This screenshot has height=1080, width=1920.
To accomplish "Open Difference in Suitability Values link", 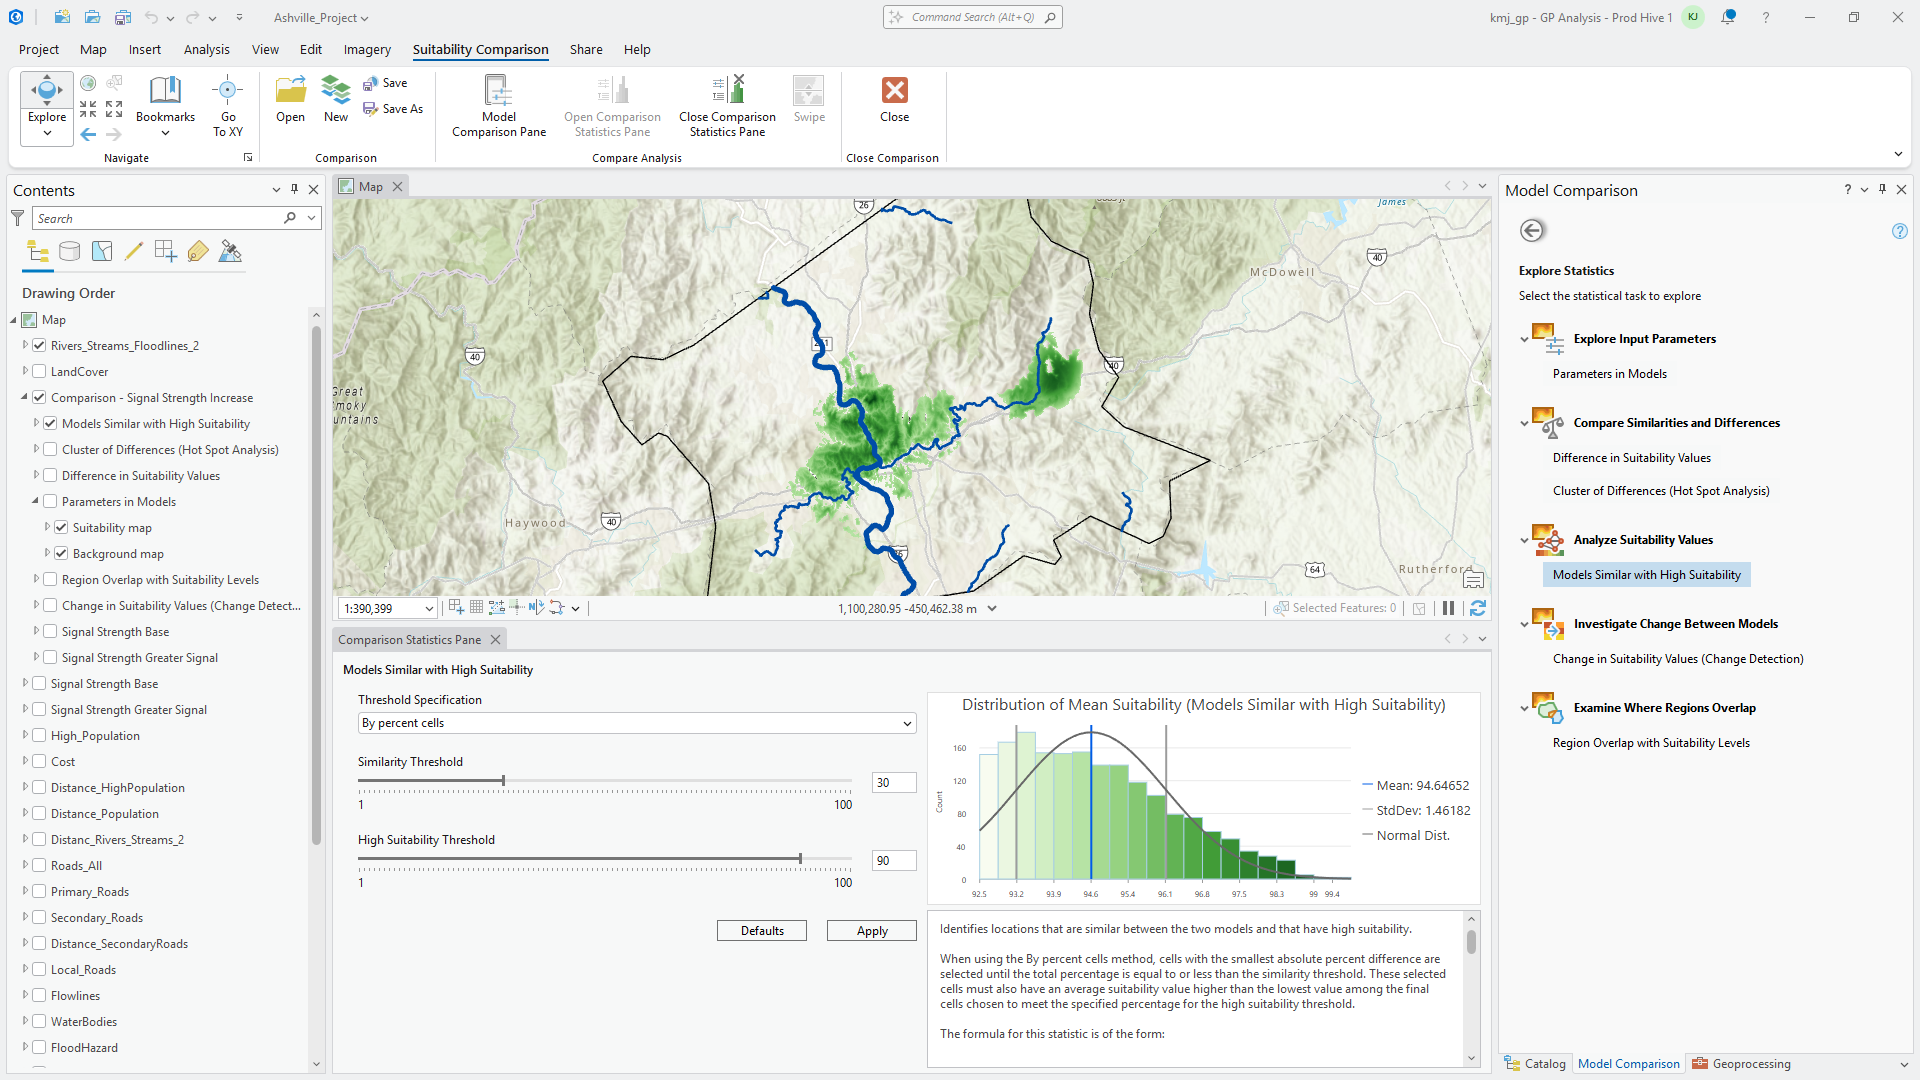I will point(1631,458).
